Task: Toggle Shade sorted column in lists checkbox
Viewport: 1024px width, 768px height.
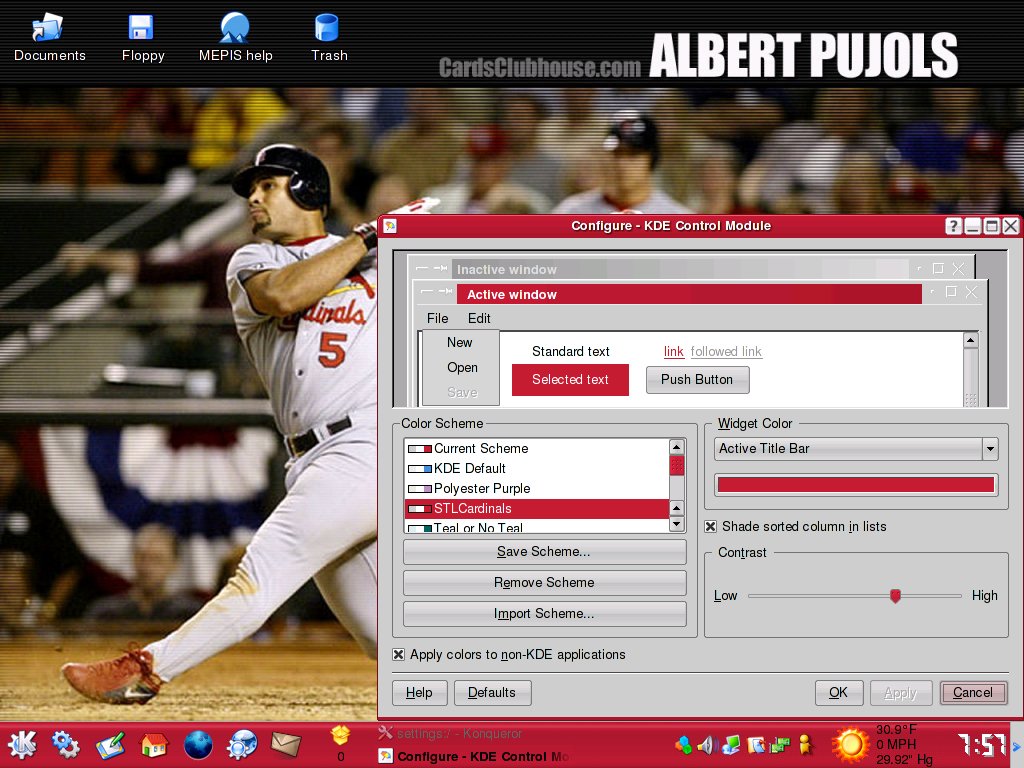Action: tap(711, 526)
